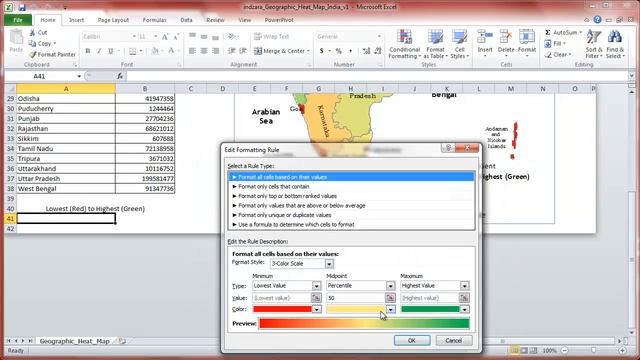Click the zoom slider in status bar
This screenshot has width=640, height=360.
point(593,350)
